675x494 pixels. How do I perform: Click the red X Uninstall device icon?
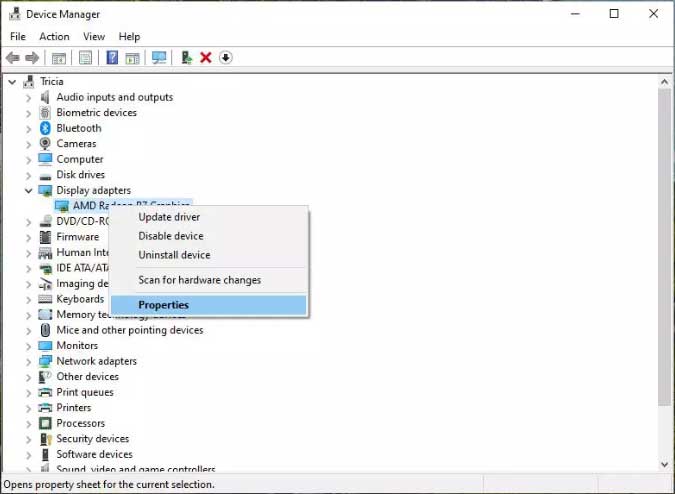pyautogui.click(x=206, y=57)
